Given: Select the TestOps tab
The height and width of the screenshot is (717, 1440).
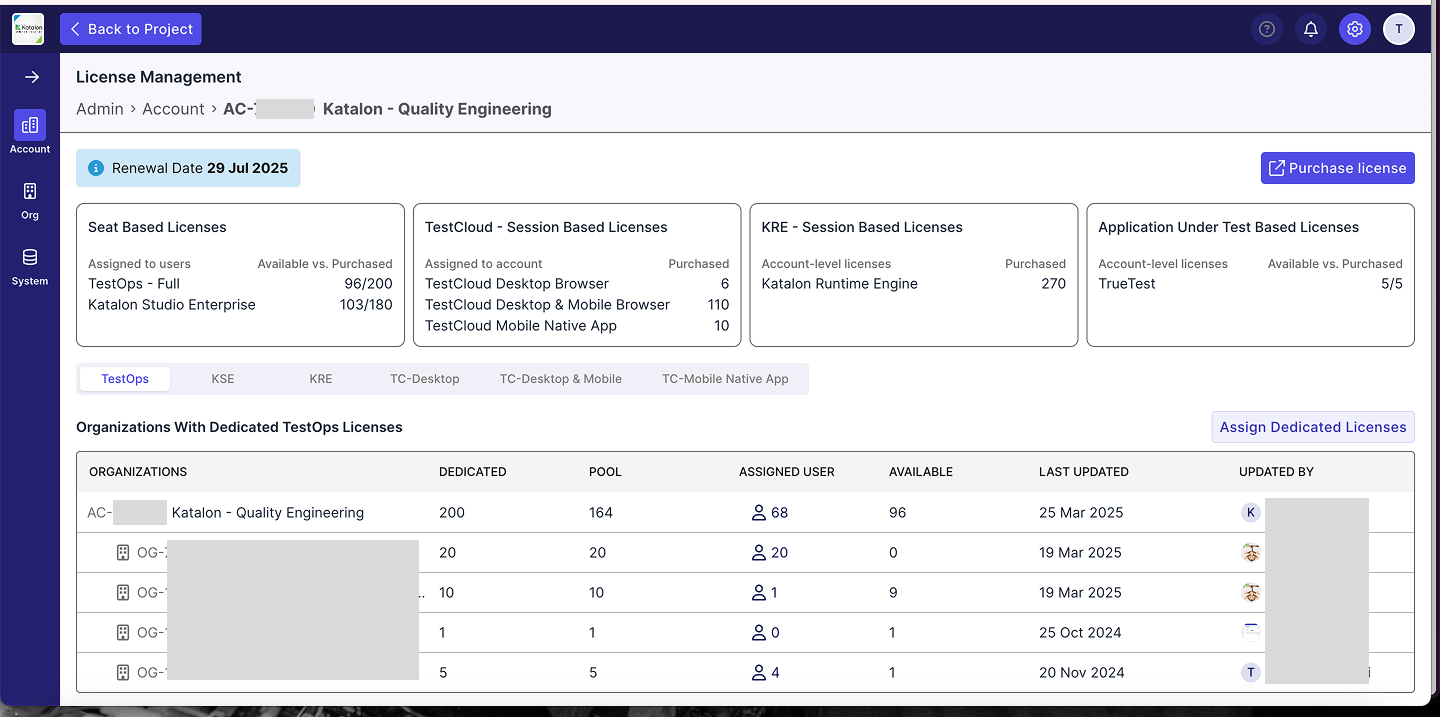Looking at the screenshot, I should pyautogui.click(x=125, y=379).
